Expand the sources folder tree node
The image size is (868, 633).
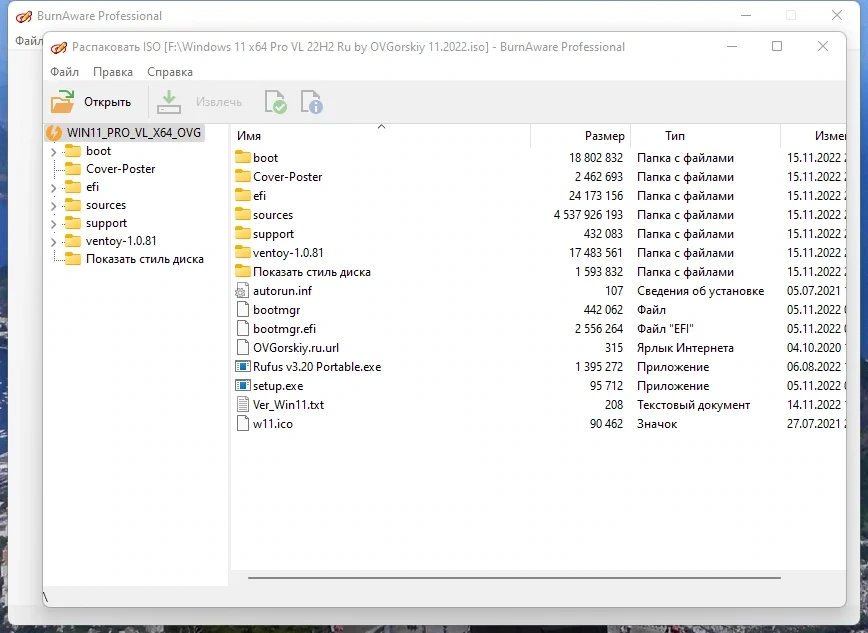point(54,206)
